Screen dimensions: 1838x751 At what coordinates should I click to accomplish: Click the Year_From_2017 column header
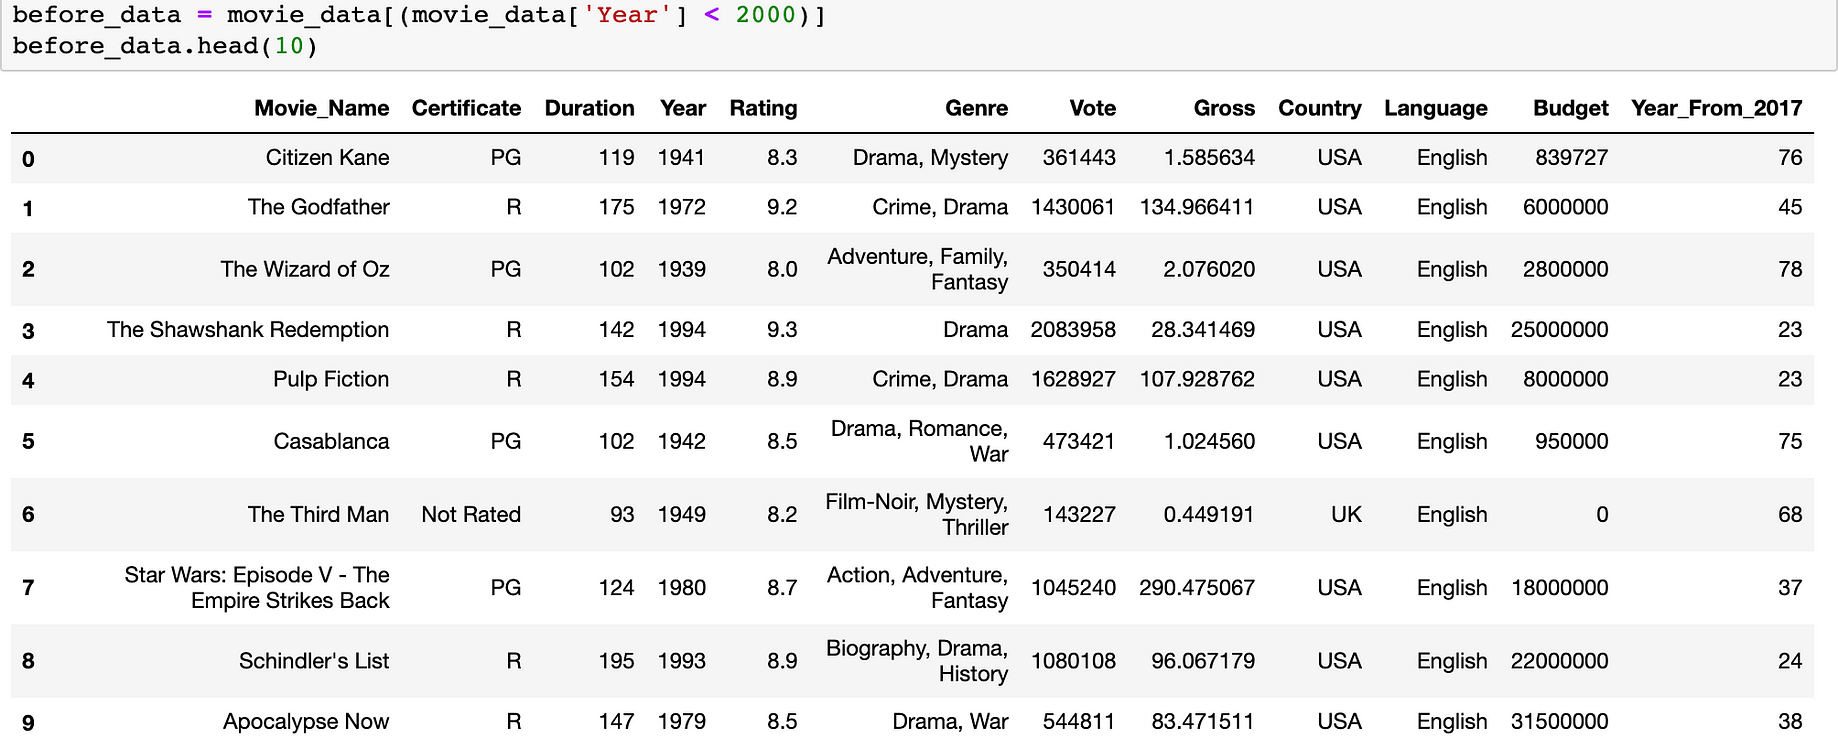click(x=1716, y=108)
